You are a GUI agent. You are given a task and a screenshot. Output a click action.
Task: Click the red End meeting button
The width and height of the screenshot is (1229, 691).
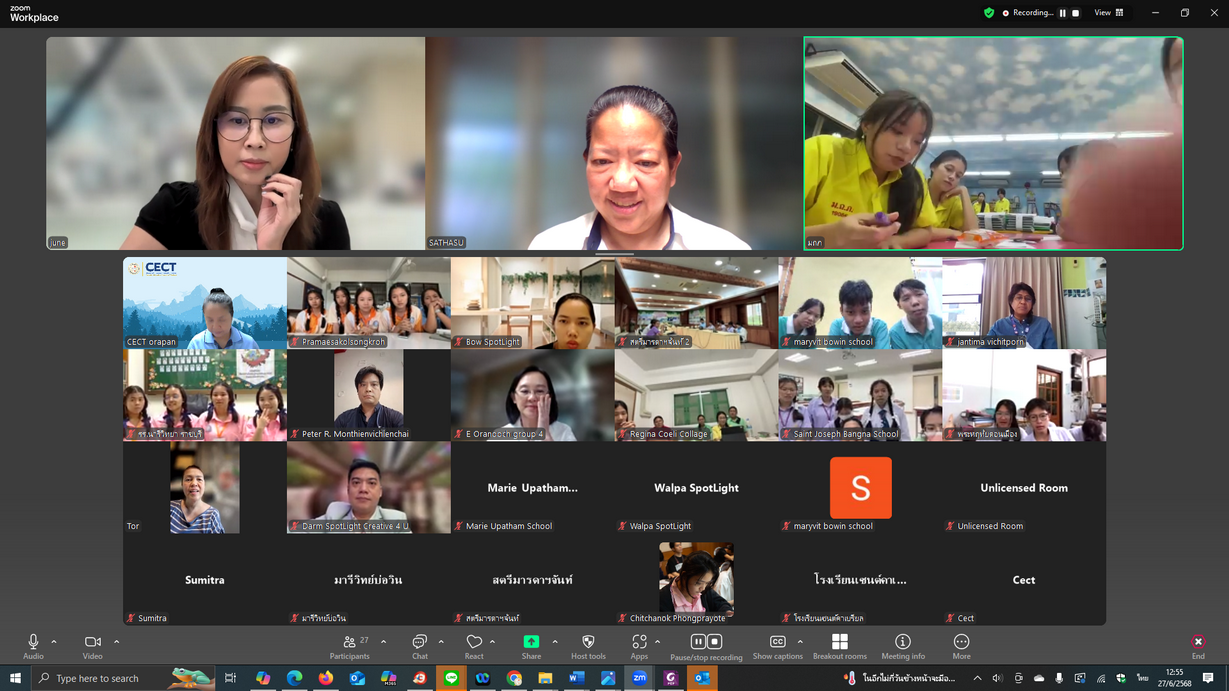click(x=1197, y=643)
